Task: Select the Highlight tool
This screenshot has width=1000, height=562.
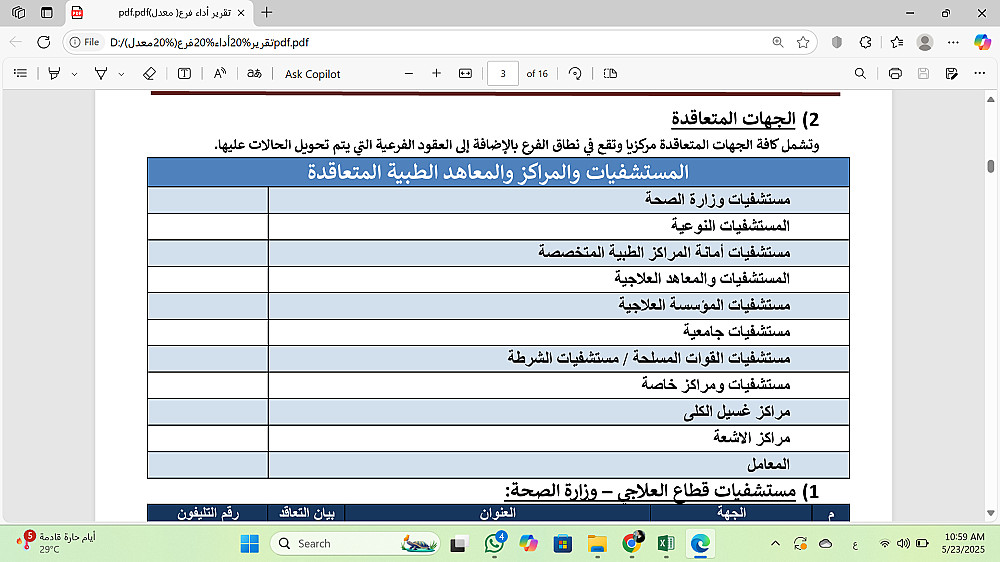Action: (54, 74)
